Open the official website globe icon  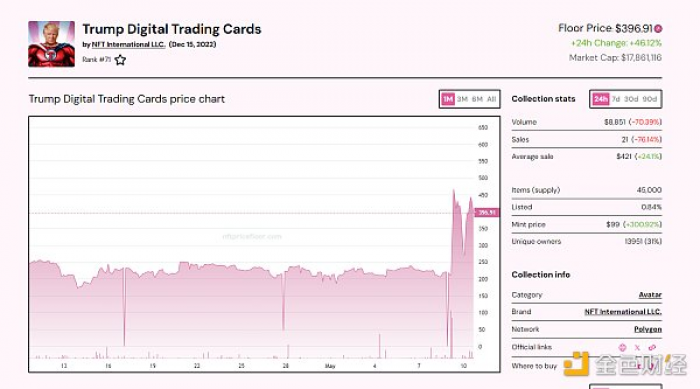pos(622,347)
